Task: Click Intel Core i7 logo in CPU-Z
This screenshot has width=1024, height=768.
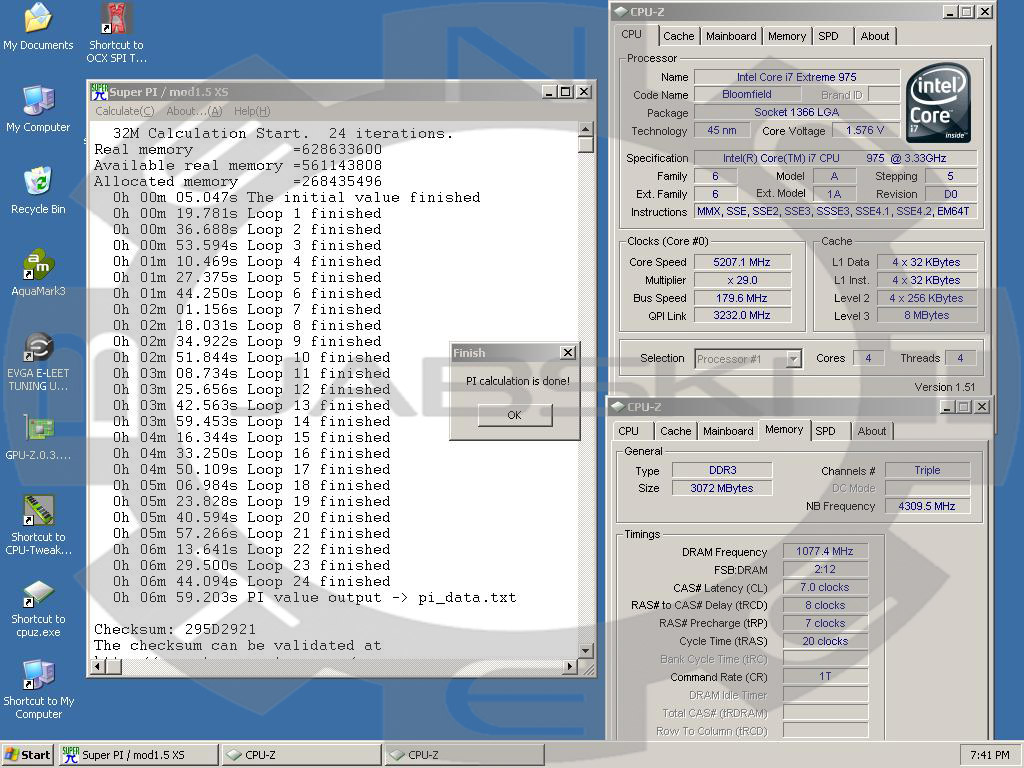Action: [938, 103]
